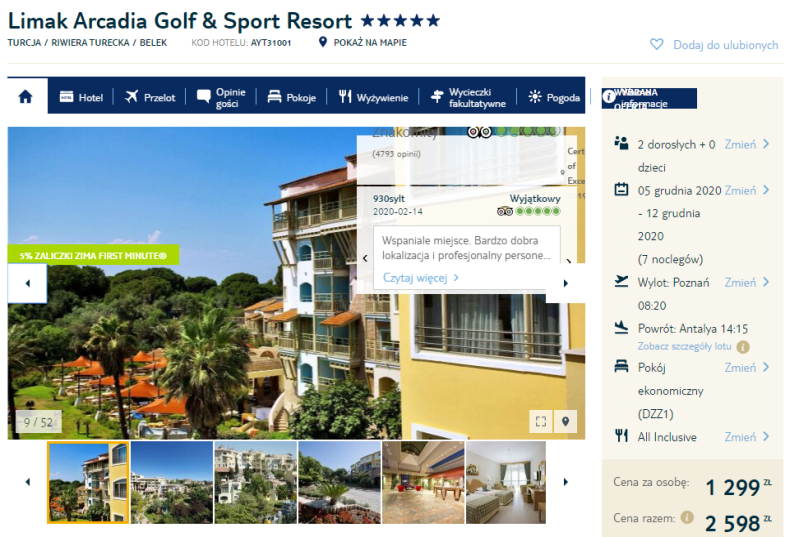Click info icon next to Cena razem
The width and height of the screenshot is (790, 537).
(x=687, y=517)
